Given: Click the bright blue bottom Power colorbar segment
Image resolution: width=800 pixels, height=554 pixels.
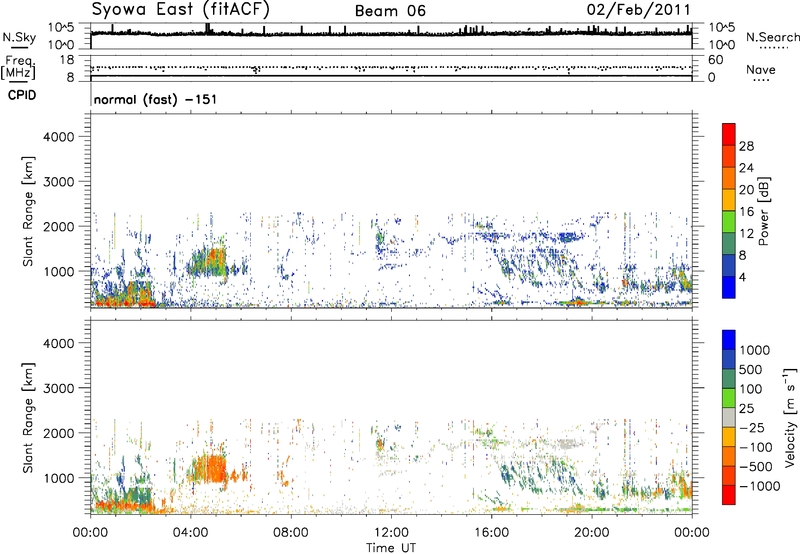Looking at the screenshot, I should [x=729, y=287].
